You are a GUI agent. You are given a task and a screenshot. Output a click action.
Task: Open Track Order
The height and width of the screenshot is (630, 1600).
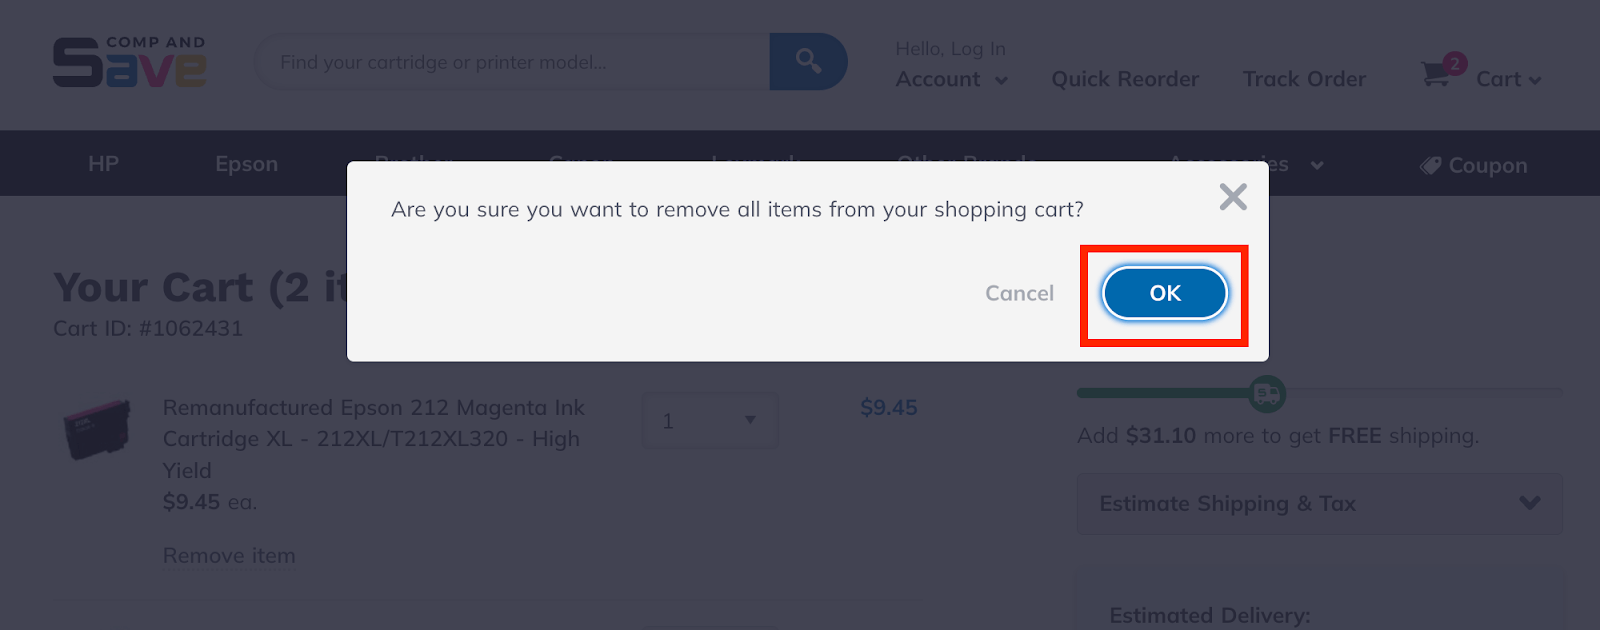point(1304,79)
